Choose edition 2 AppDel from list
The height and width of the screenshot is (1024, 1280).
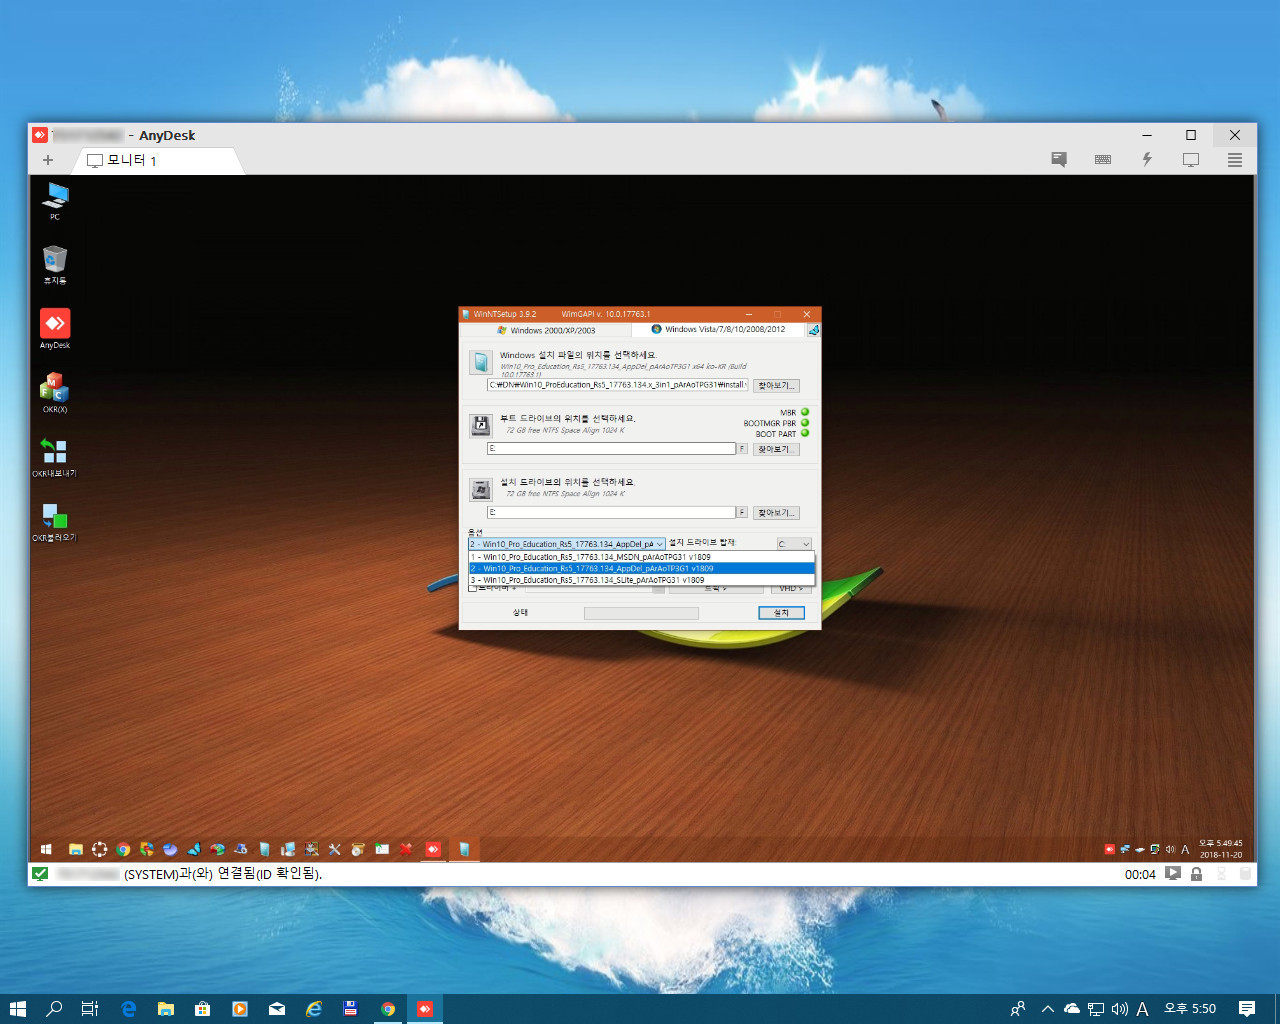pyautogui.click(x=642, y=568)
